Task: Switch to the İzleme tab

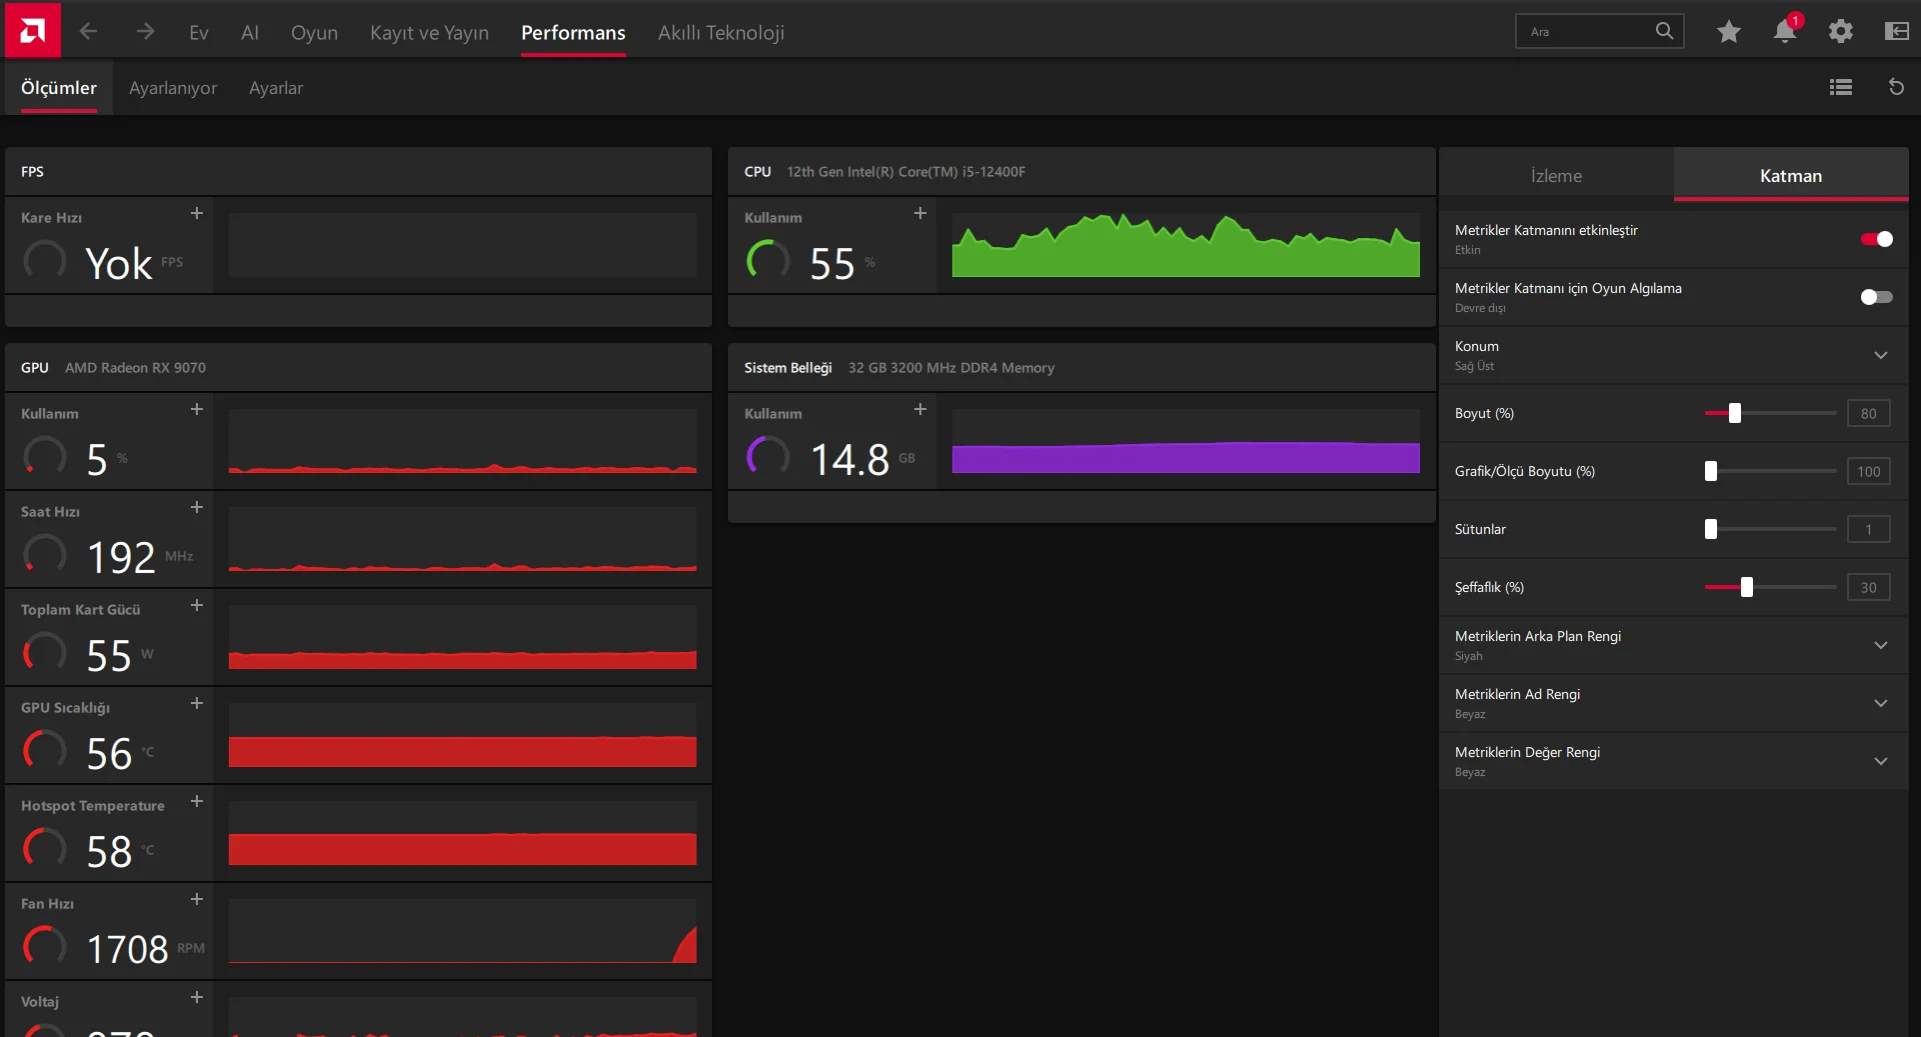Action: (1556, 175)
